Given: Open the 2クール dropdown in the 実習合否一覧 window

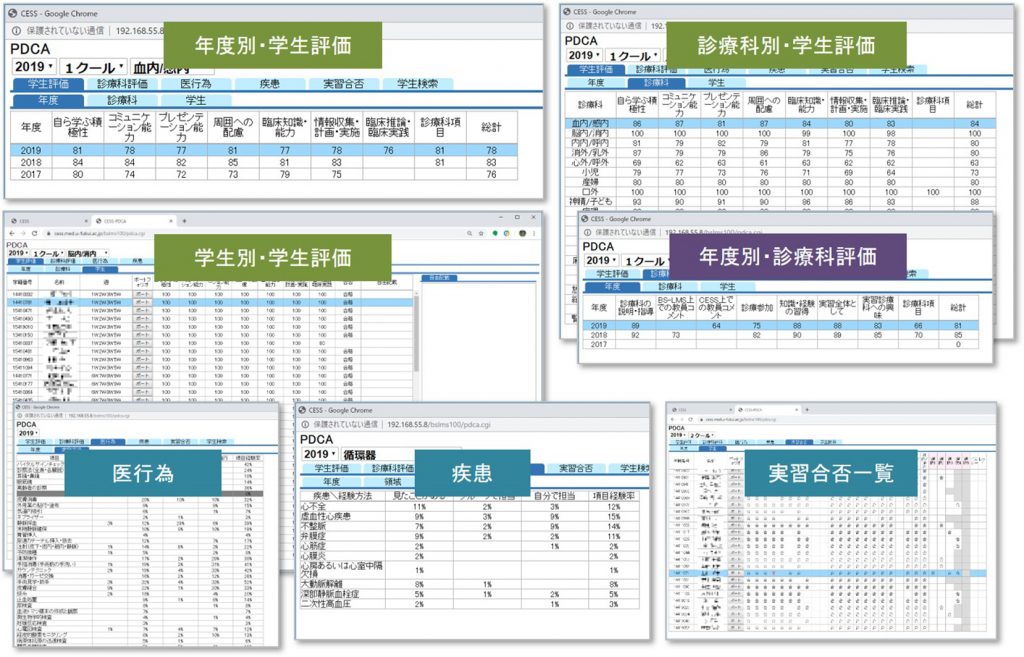Looking at the screenshot, I should [x=701, y=435].
